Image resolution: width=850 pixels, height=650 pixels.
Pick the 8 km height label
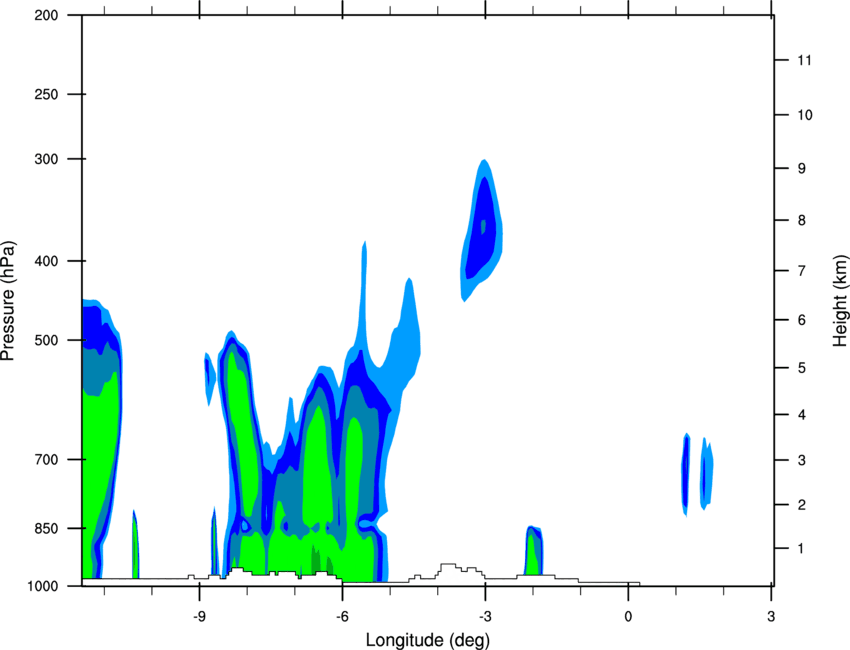click(x=802, y=220)
